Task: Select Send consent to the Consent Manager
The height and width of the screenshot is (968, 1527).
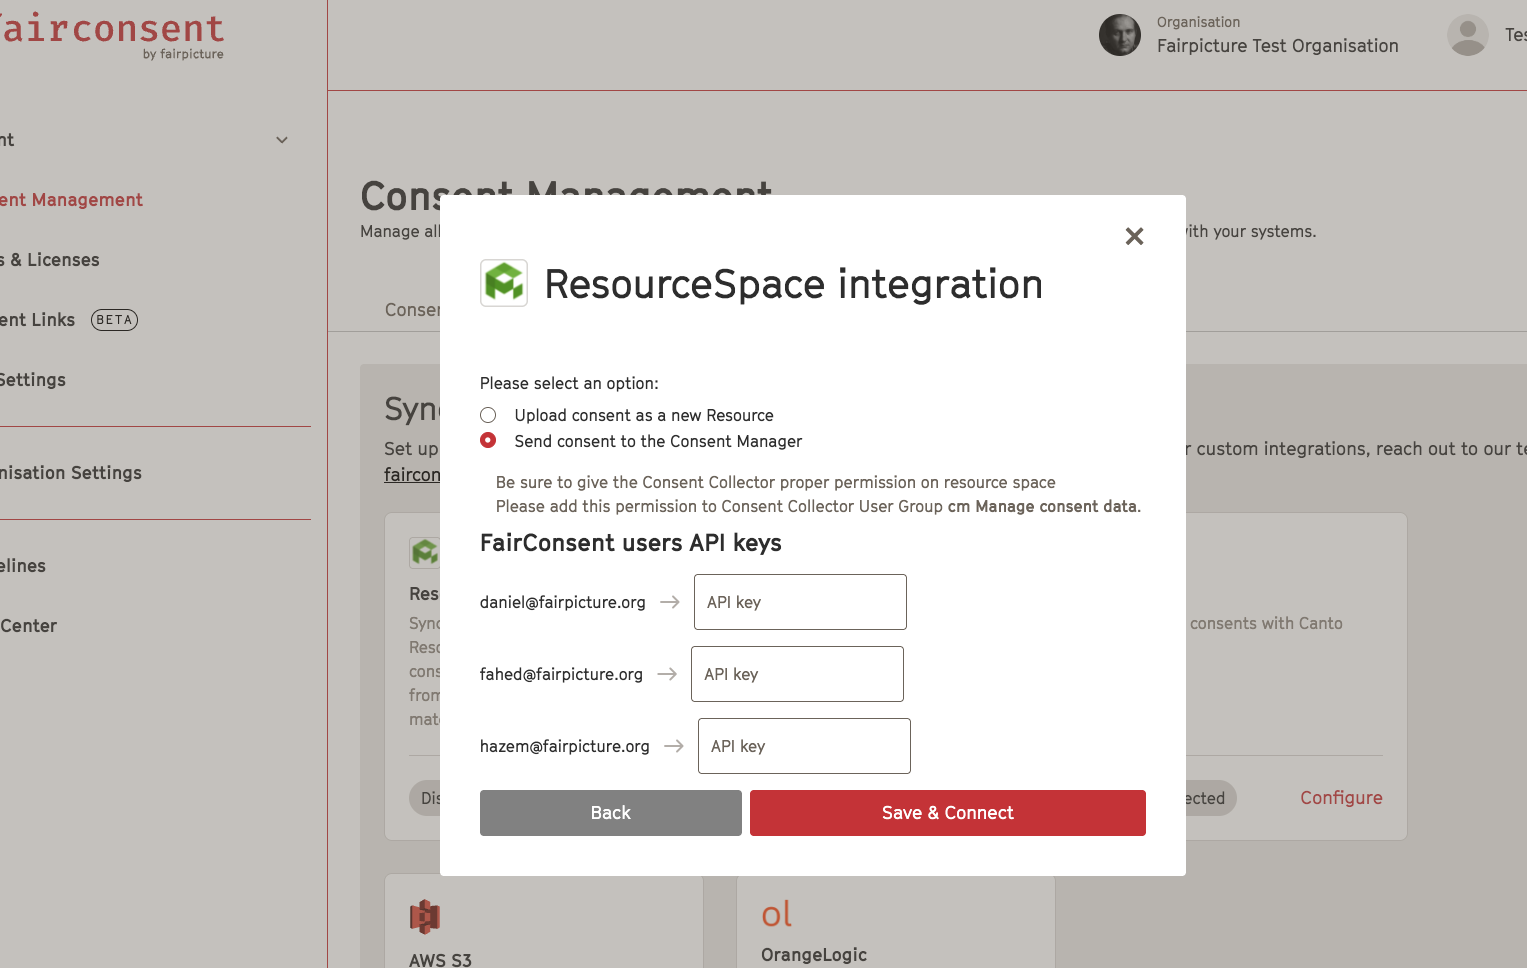Action: (x=488, y=441)
